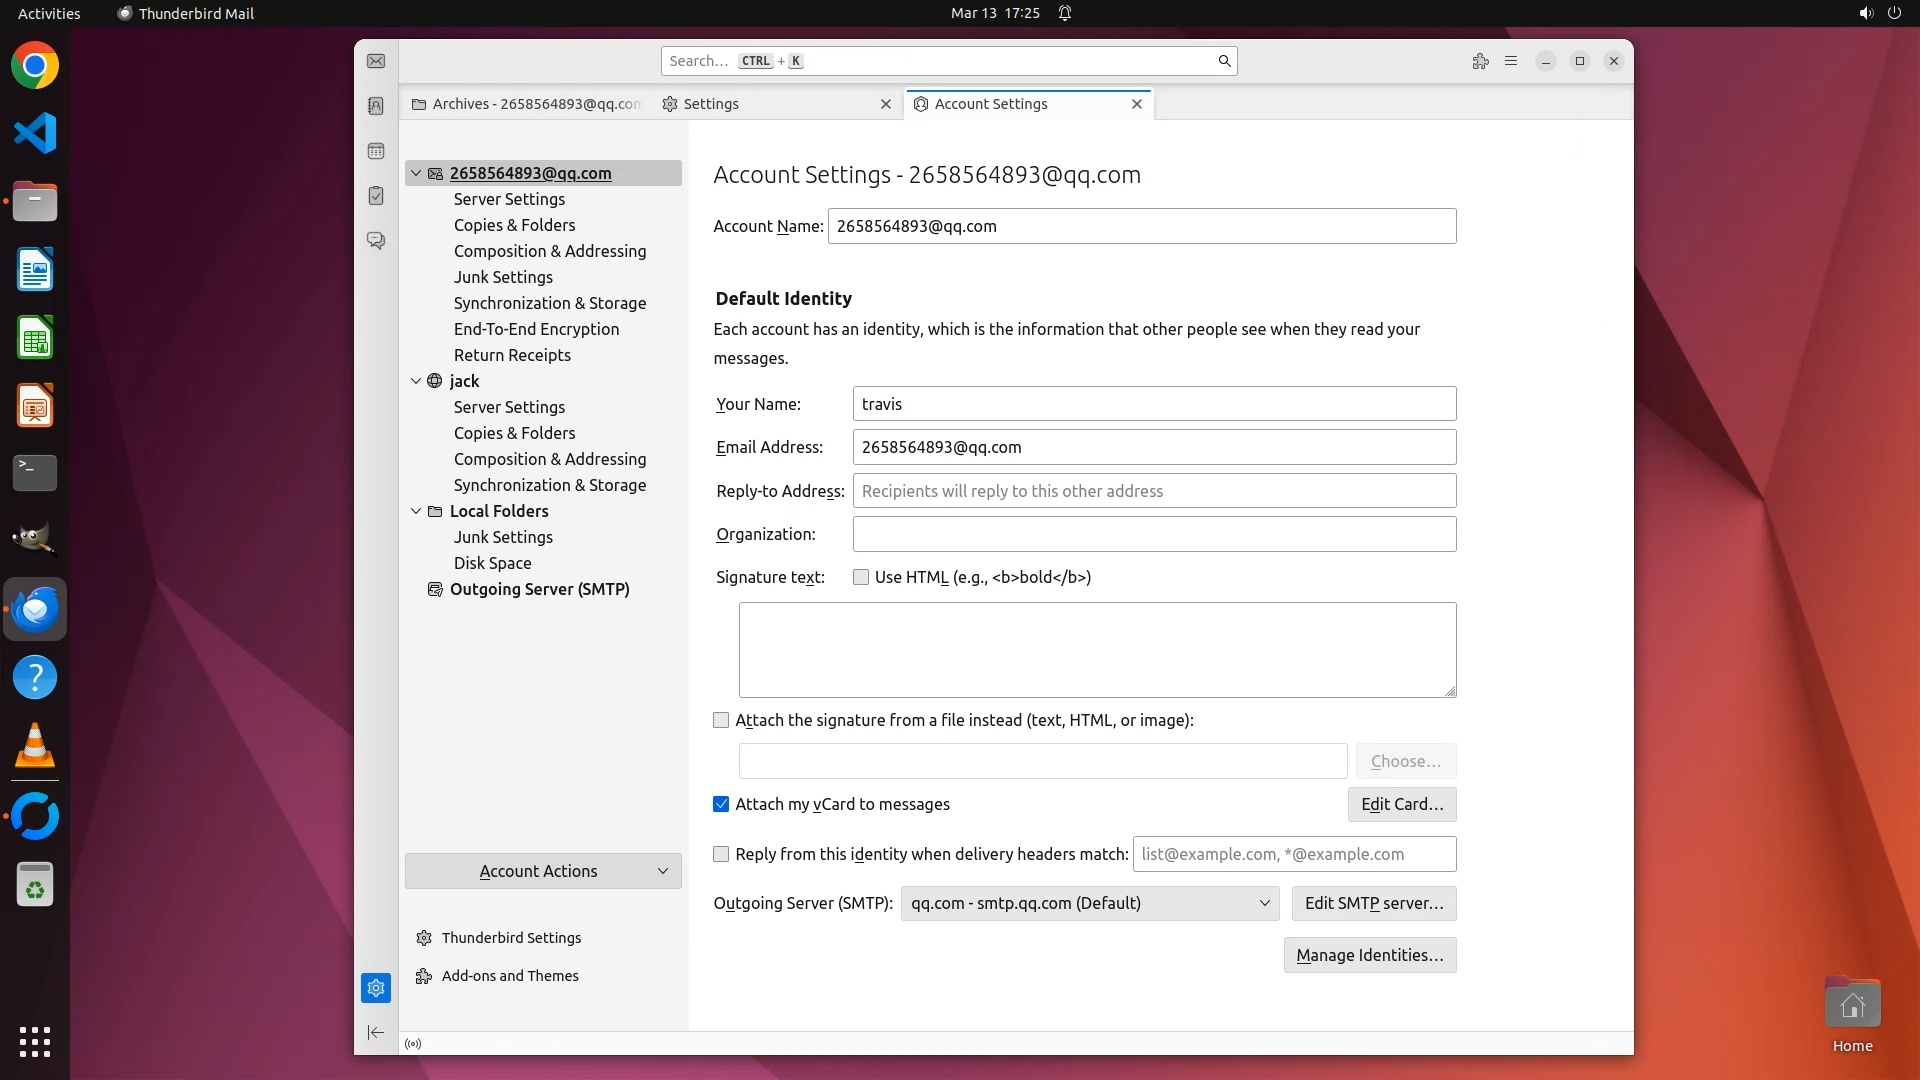Uncheck Attach my vCard to messages
The image size is (1920, 1080).
tap(721, 804)
